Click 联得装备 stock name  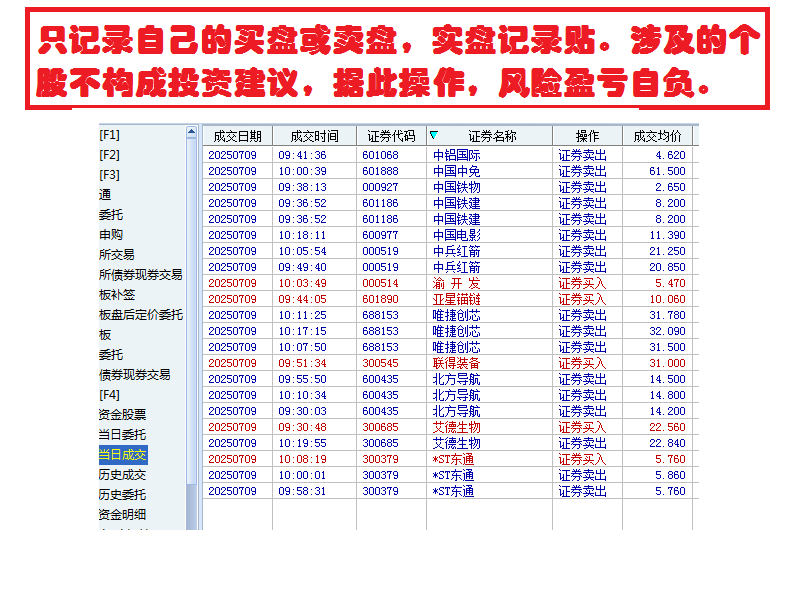pos(456,363)
